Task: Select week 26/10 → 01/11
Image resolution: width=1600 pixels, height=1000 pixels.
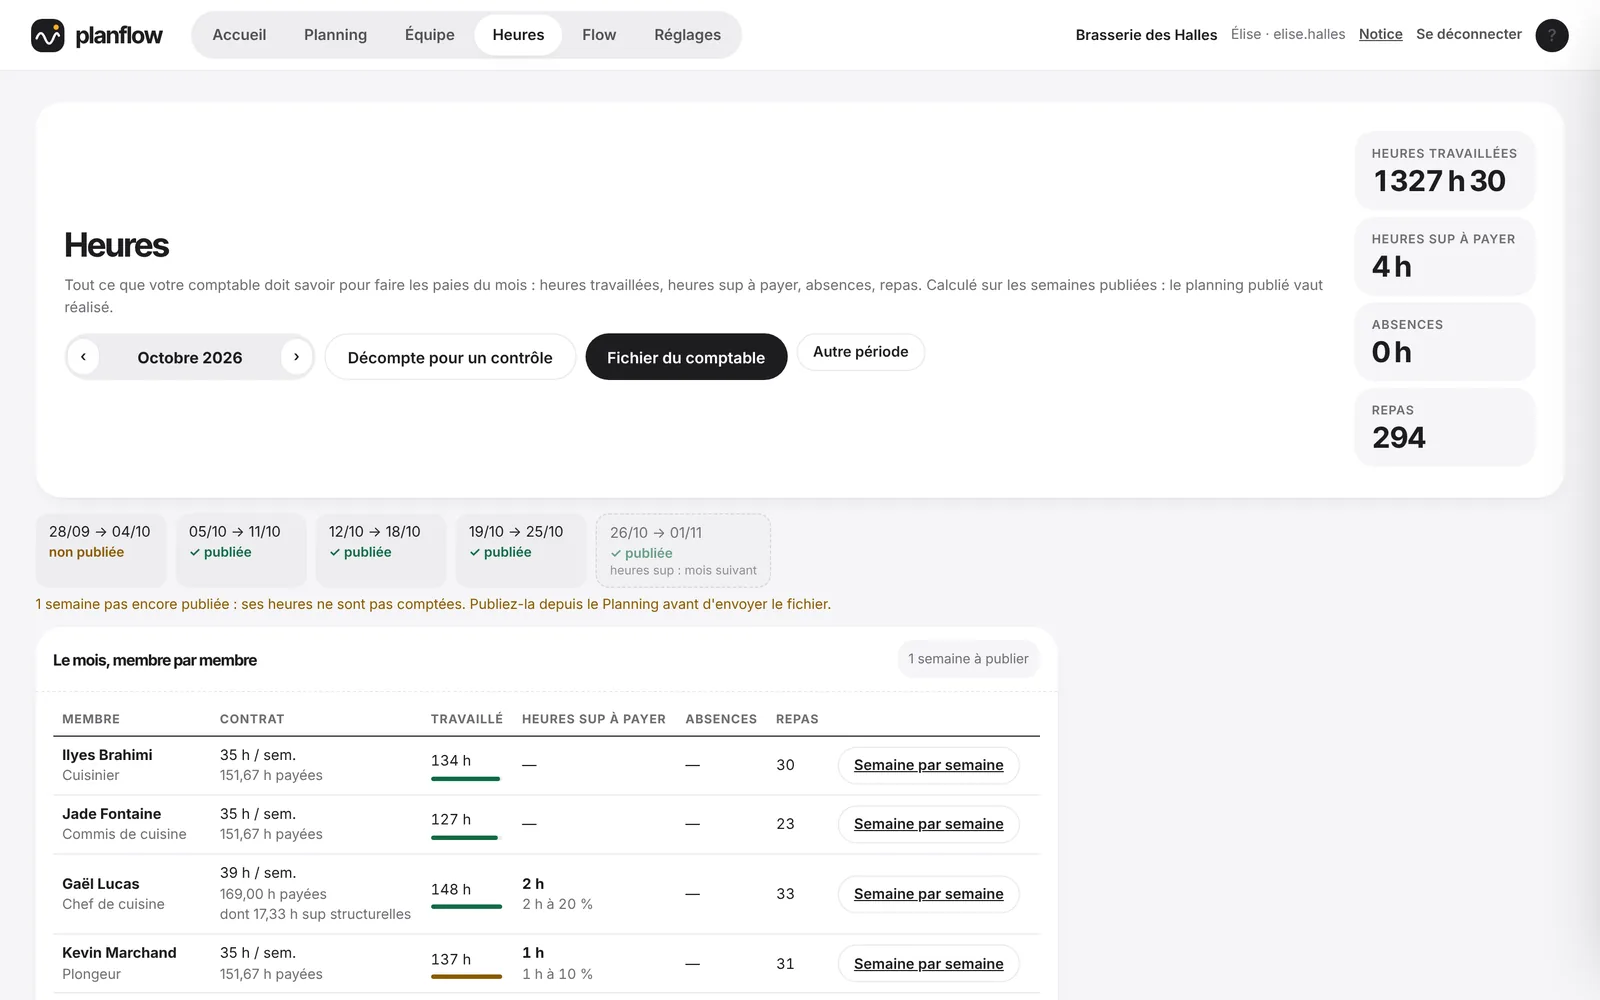Action: tap(683, 550)
